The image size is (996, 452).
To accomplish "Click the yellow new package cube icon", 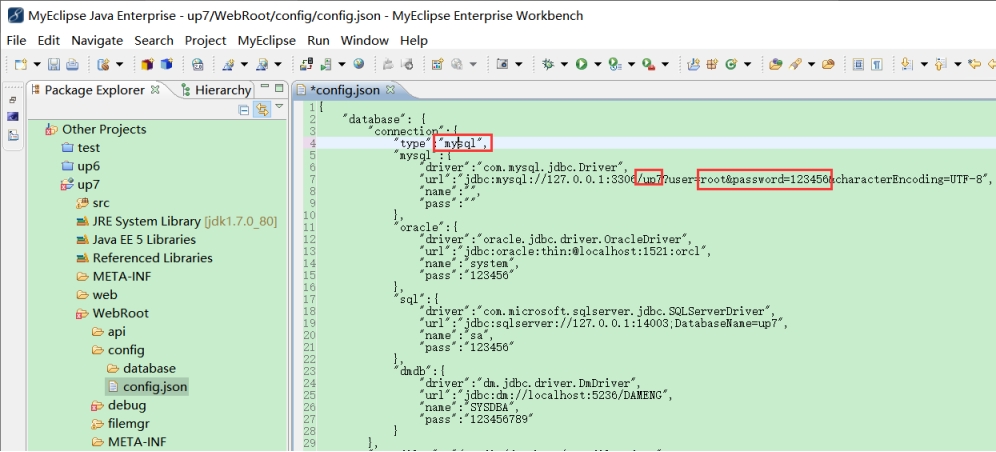I will tap(147, 64).
